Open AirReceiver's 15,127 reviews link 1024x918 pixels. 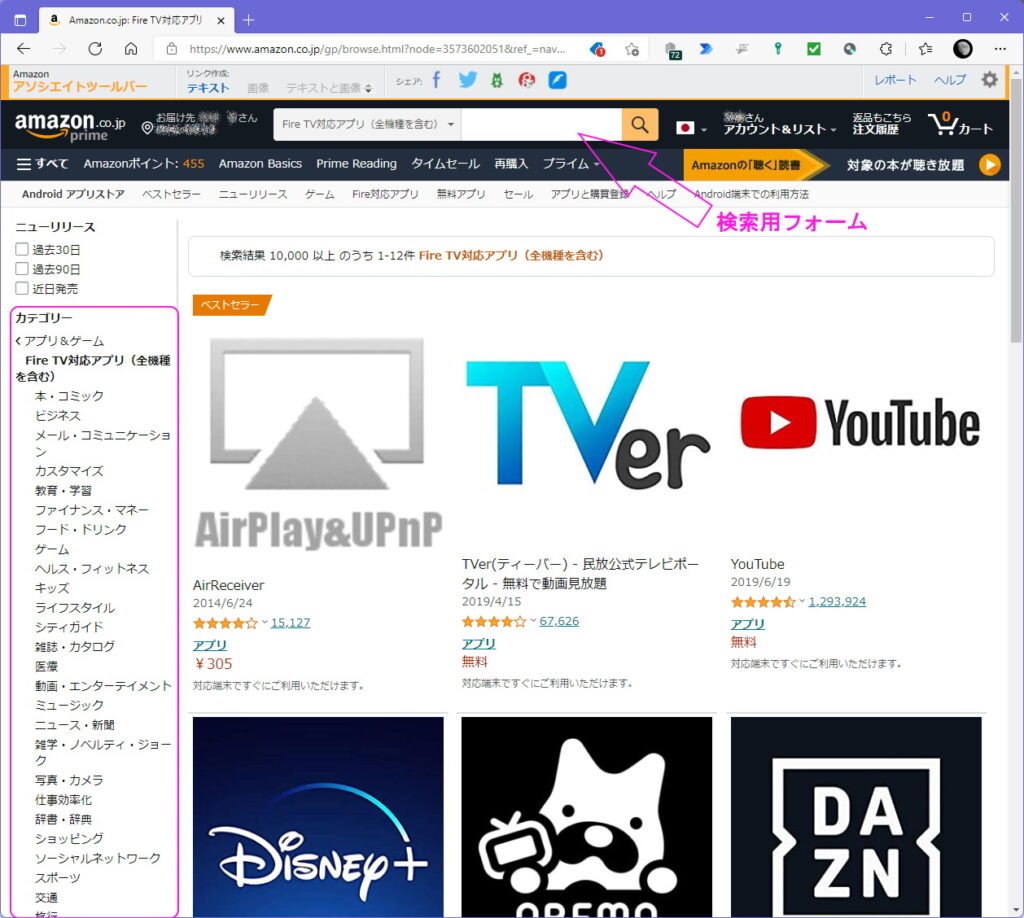point(291,623)
